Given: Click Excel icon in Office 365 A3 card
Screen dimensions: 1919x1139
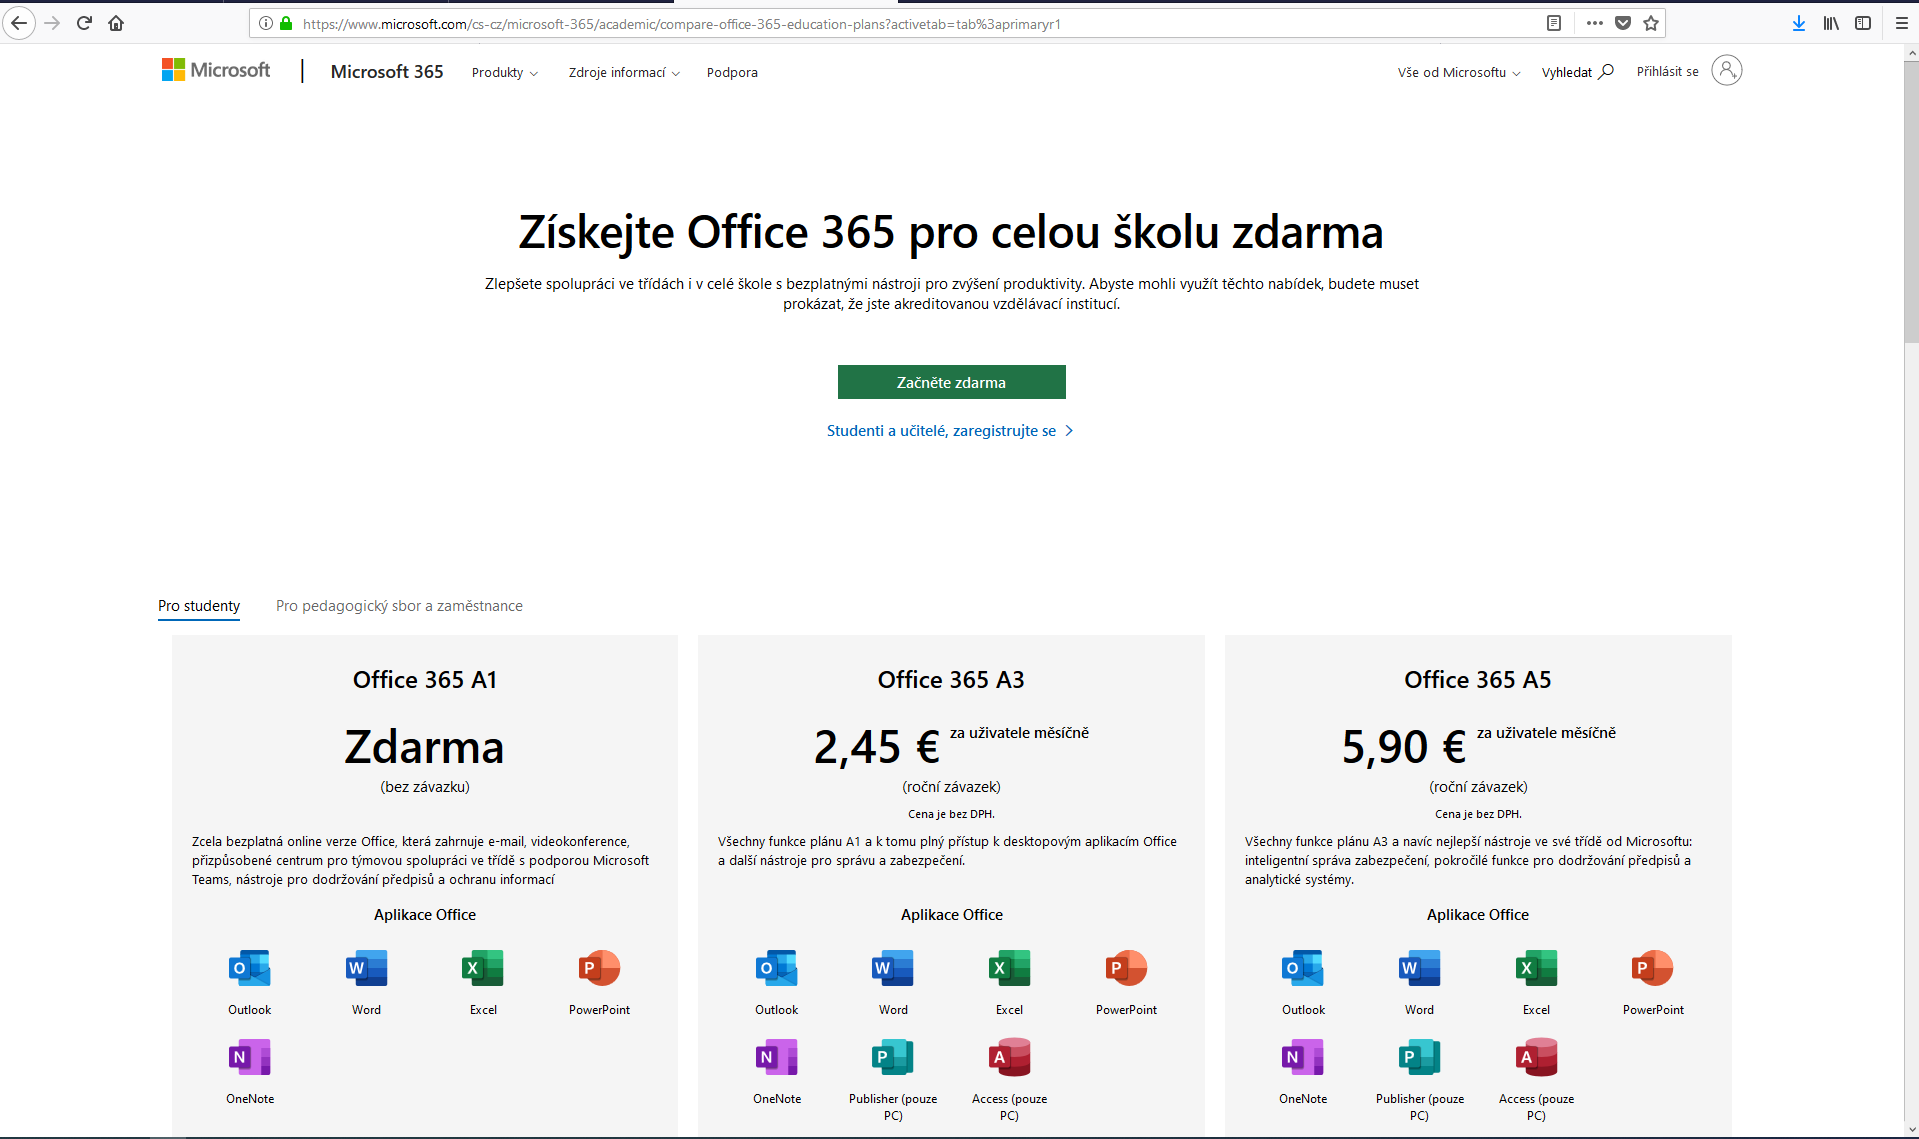Looking at the screenshot, I should tap(1010, 968).
